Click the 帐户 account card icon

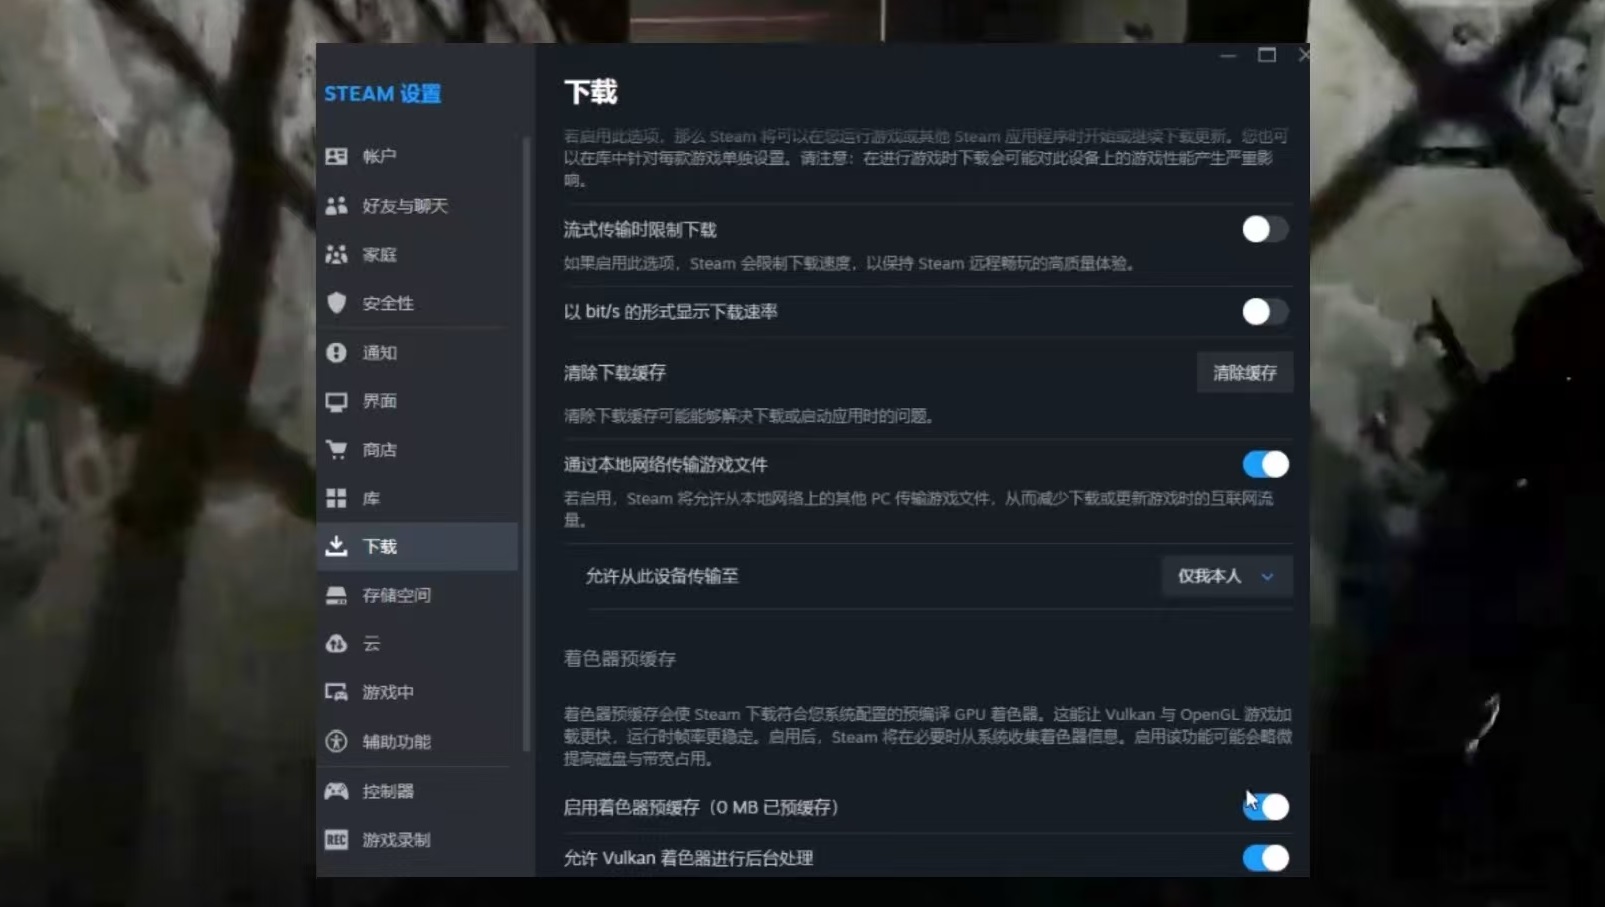coord(336,156)
